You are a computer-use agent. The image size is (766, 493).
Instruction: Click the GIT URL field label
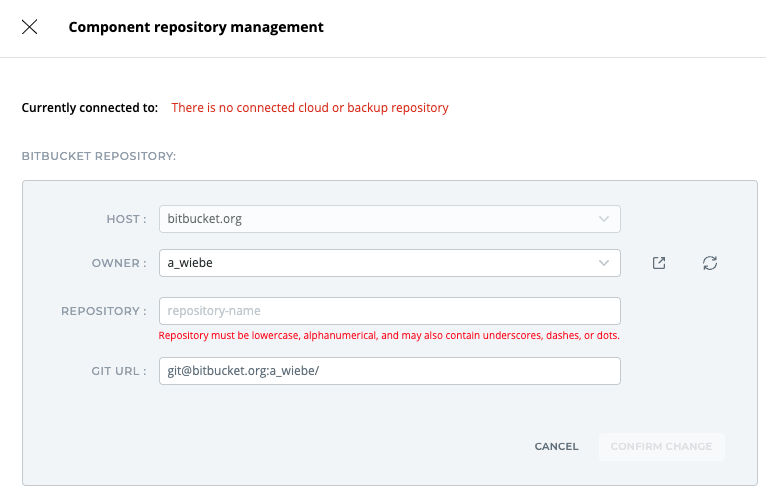point(117,371)
